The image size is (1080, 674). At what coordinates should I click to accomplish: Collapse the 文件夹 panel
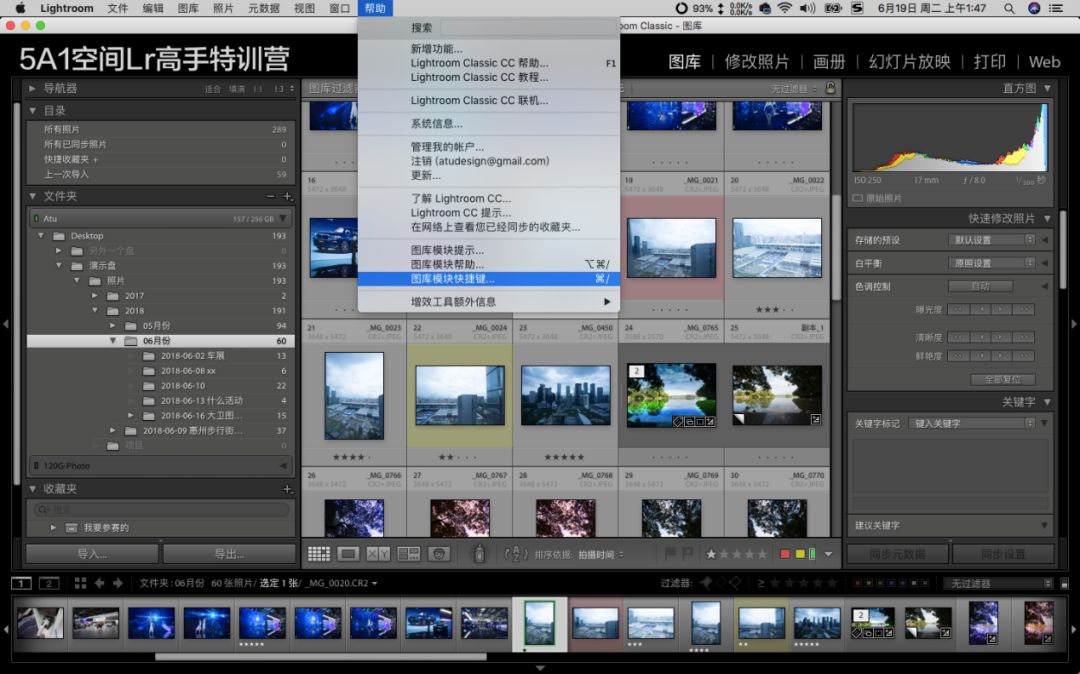pyautogui.click(x=32, y=196)
